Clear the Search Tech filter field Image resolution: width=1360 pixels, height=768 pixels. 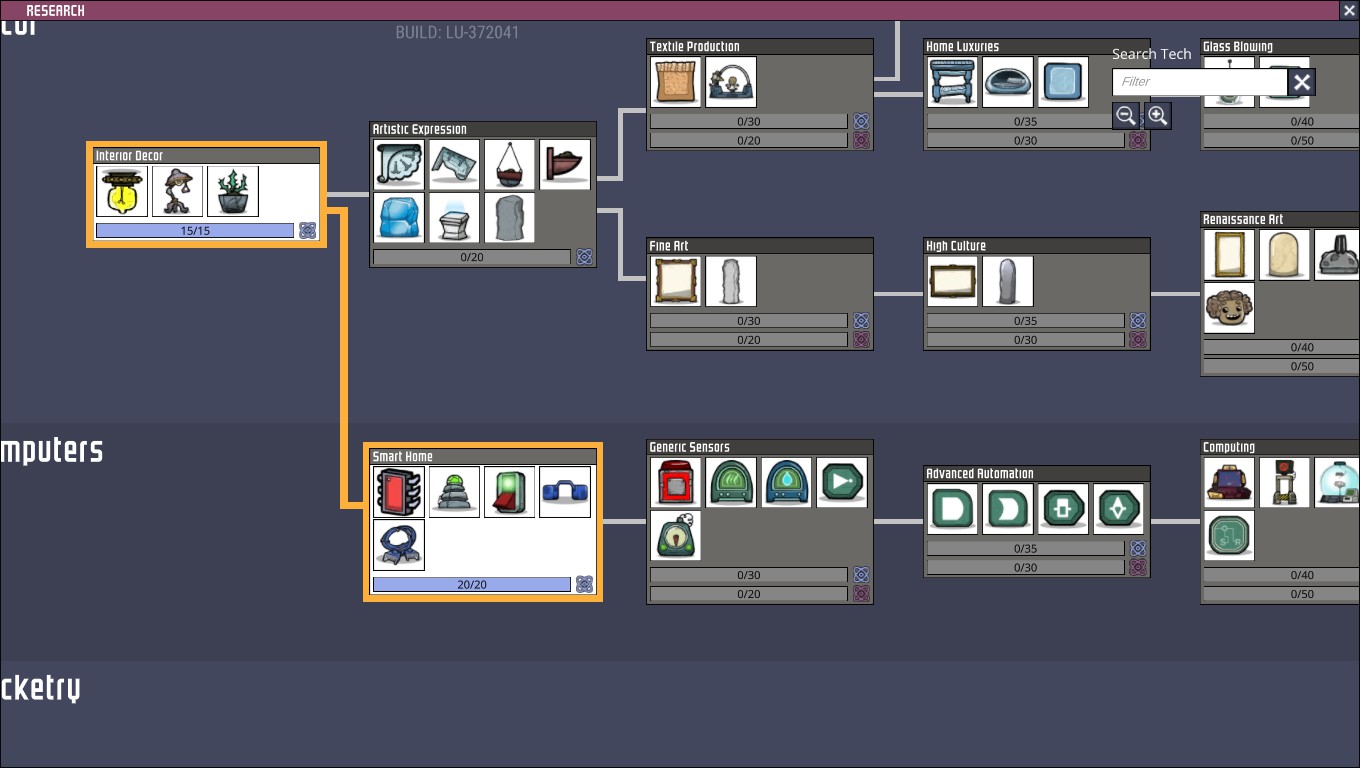click(x=1301, y=82)
